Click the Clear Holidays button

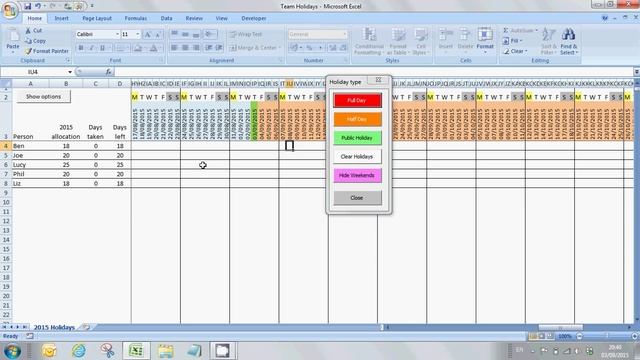357,157
